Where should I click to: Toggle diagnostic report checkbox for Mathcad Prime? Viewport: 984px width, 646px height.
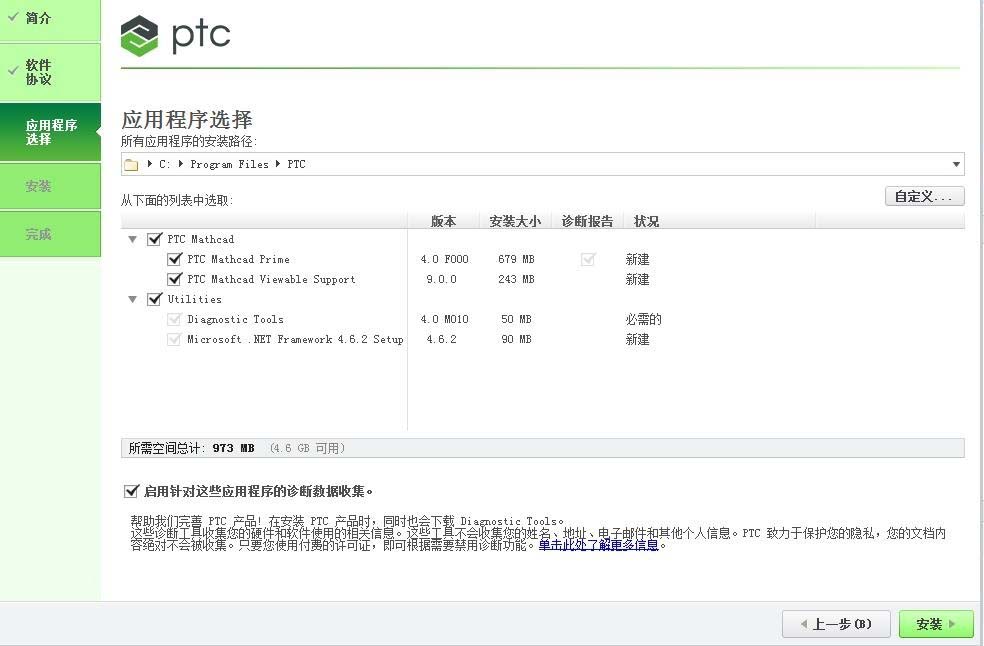click(588, 259)
